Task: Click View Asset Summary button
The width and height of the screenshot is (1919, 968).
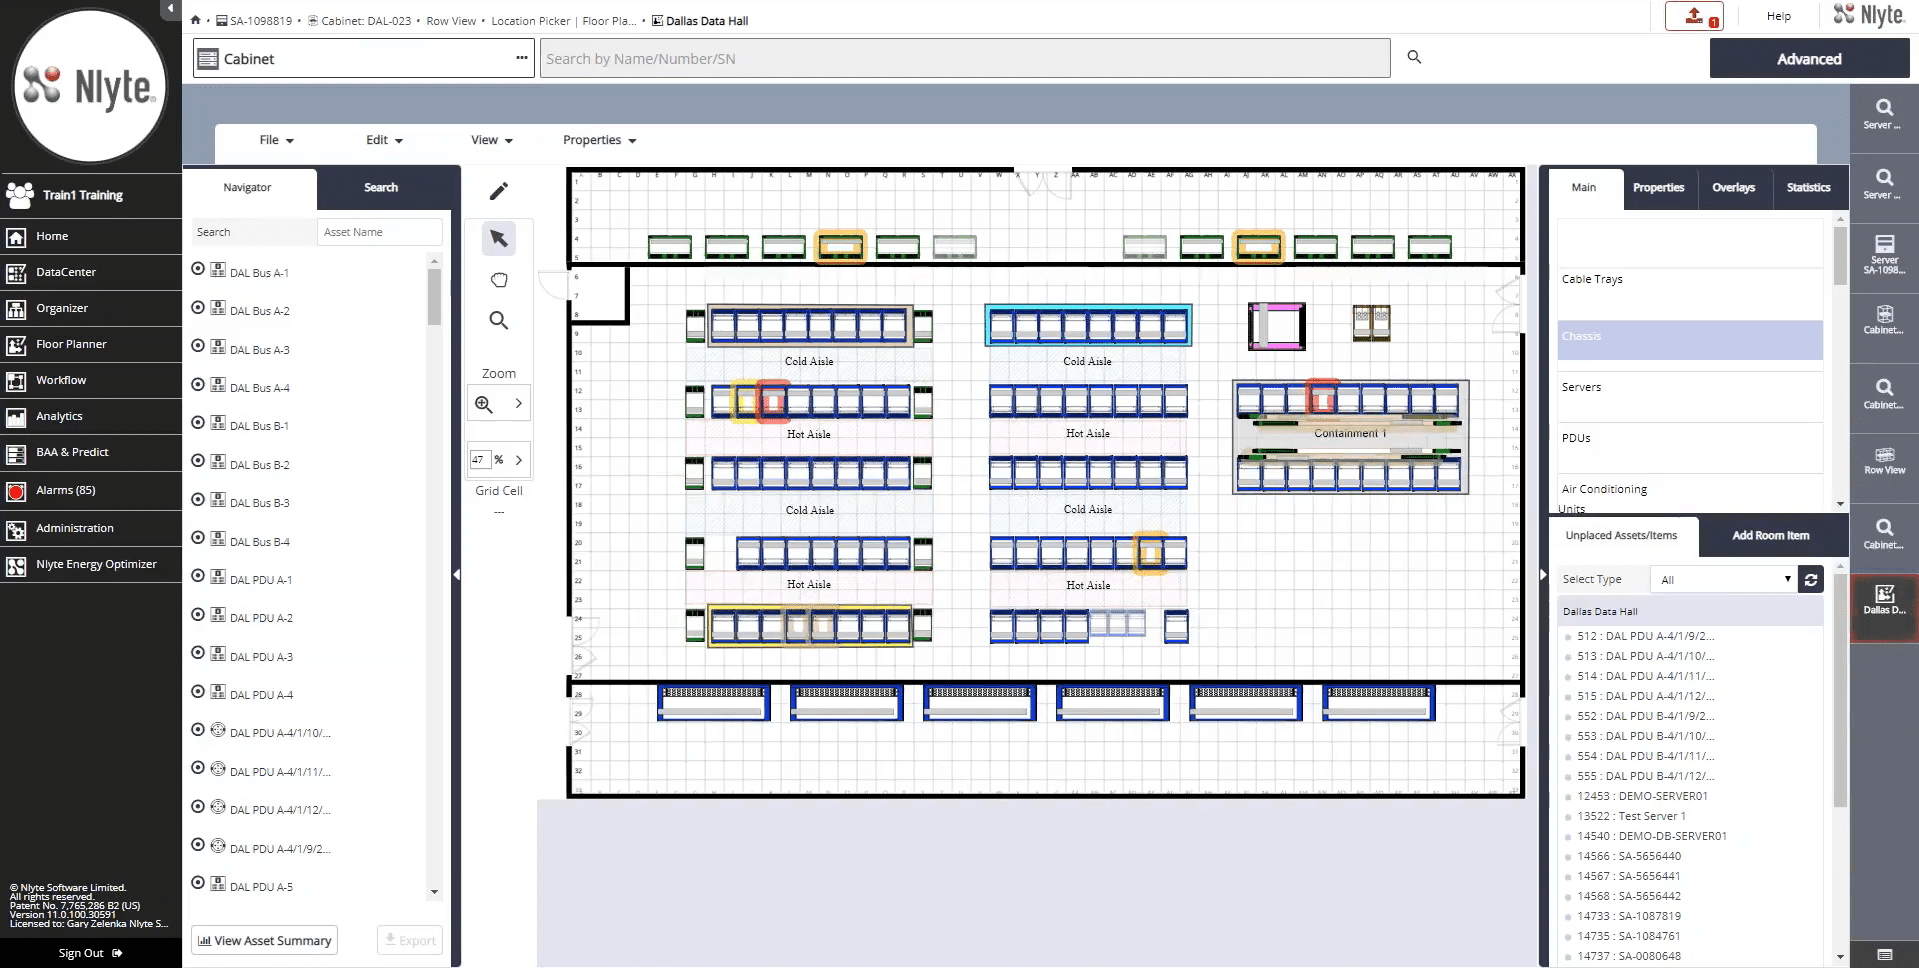Action: (x=264, y=941)
